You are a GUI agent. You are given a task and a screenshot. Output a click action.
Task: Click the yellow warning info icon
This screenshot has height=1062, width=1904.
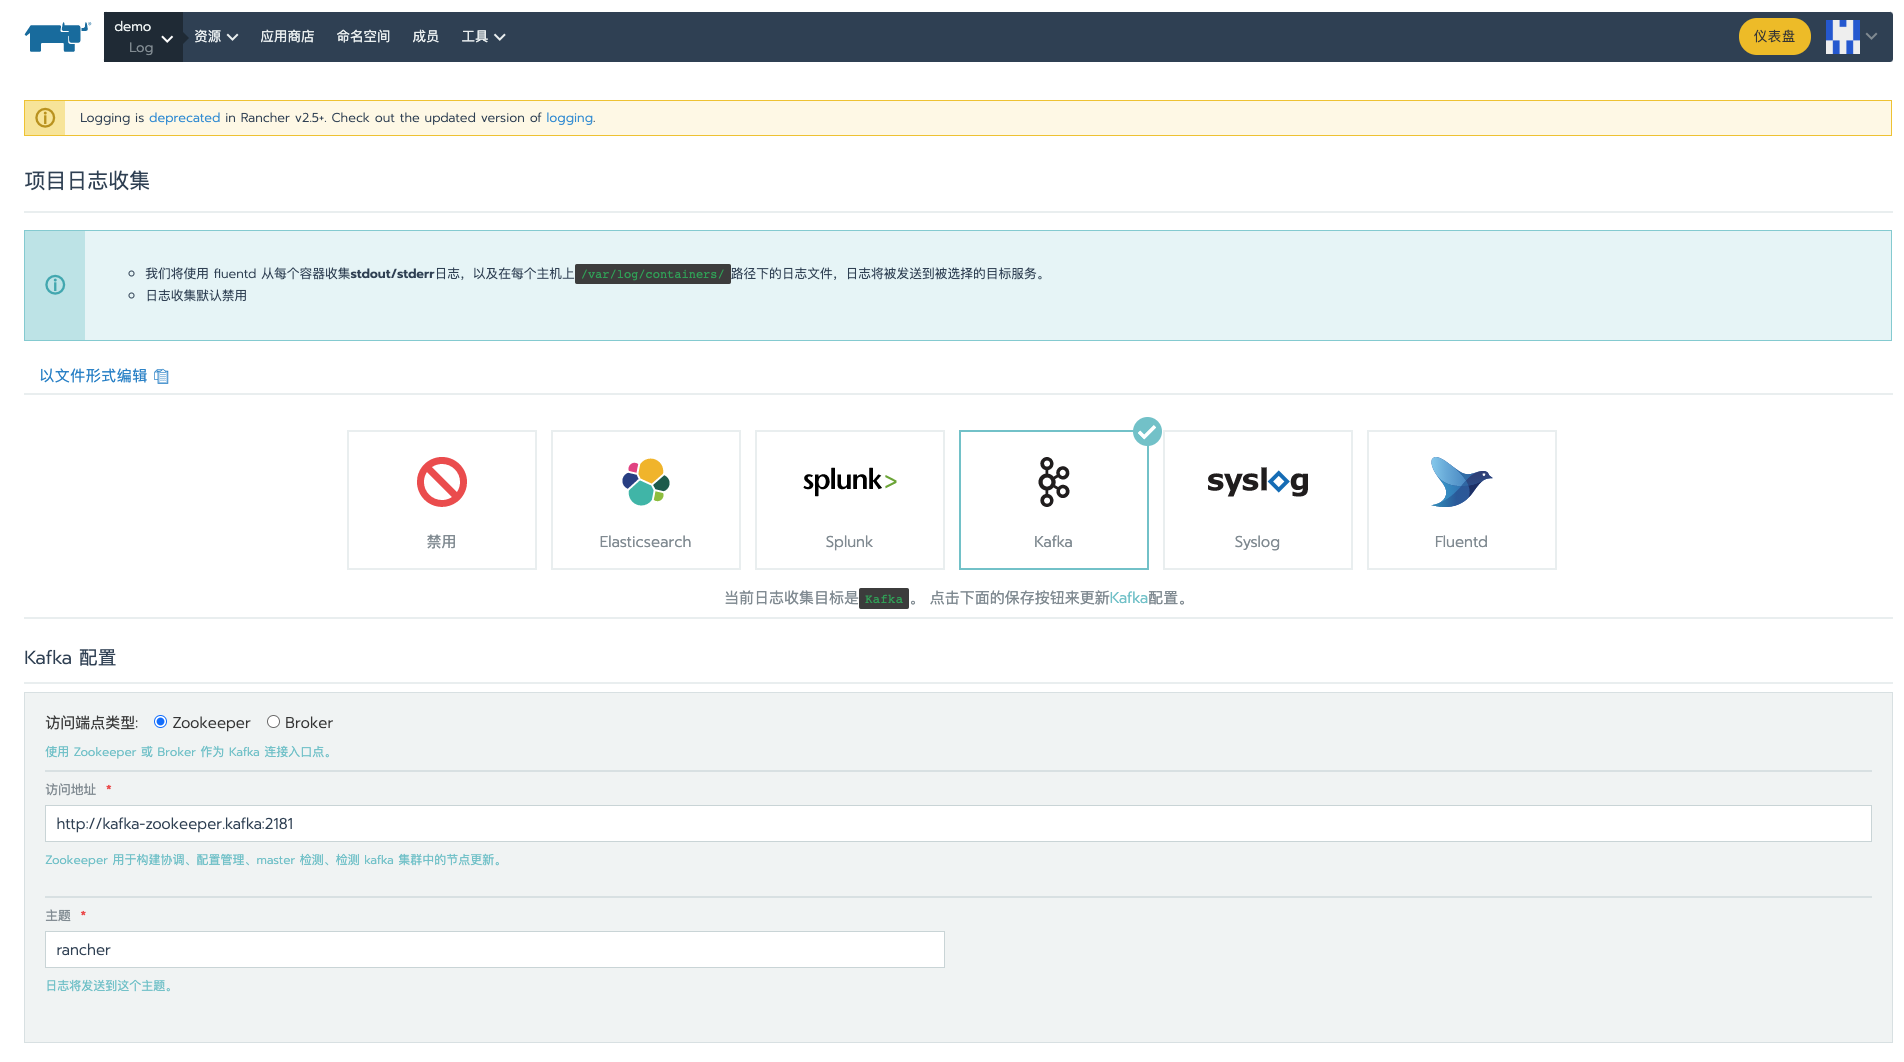45,118
